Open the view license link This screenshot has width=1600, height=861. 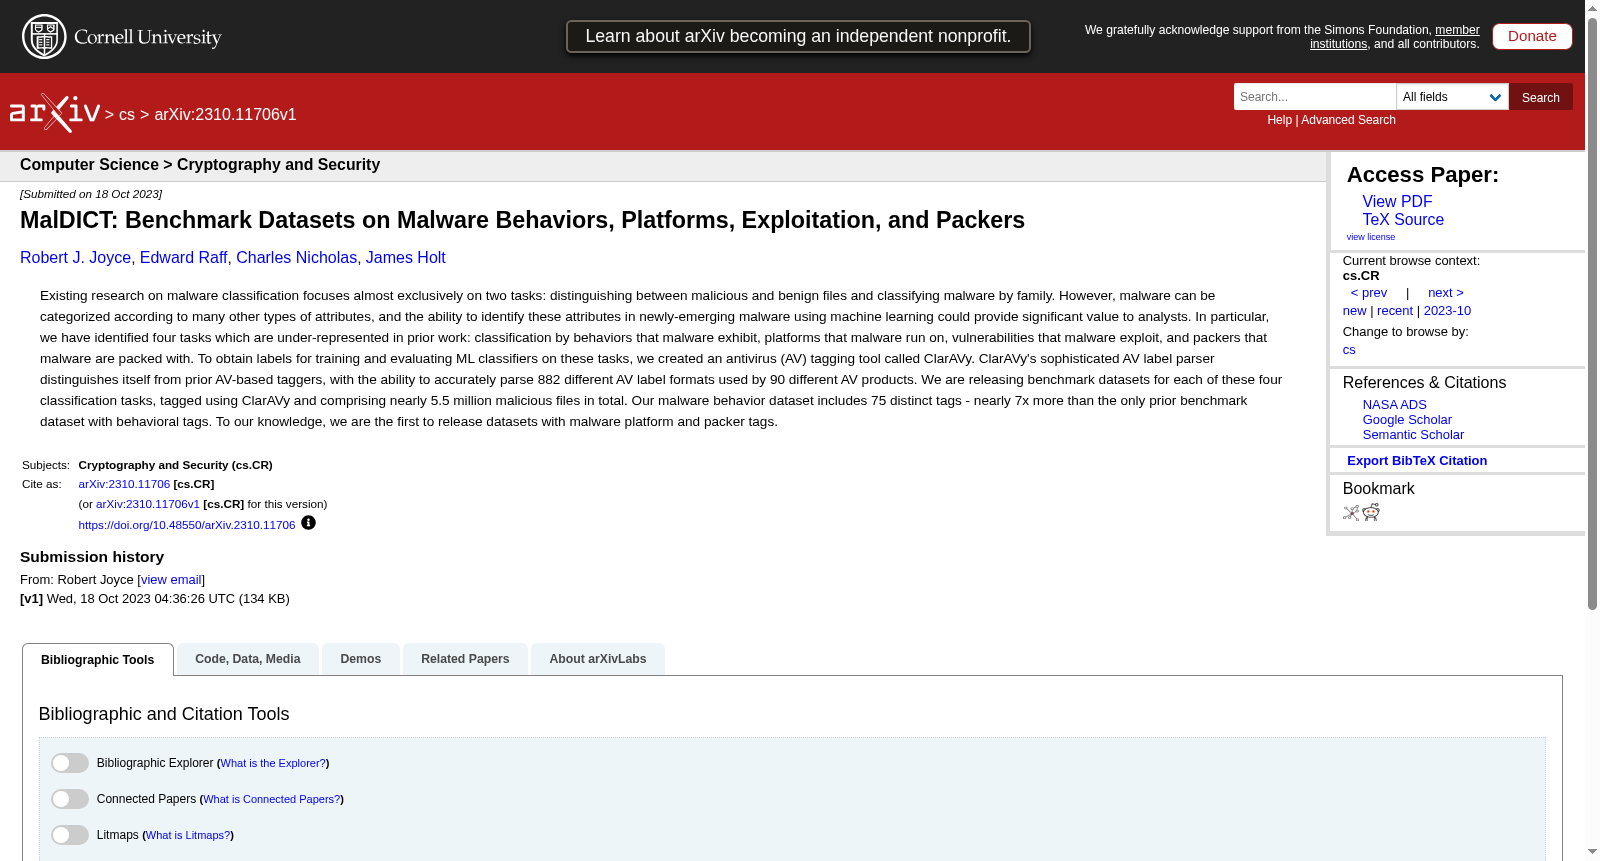(x=1371, y=237)
